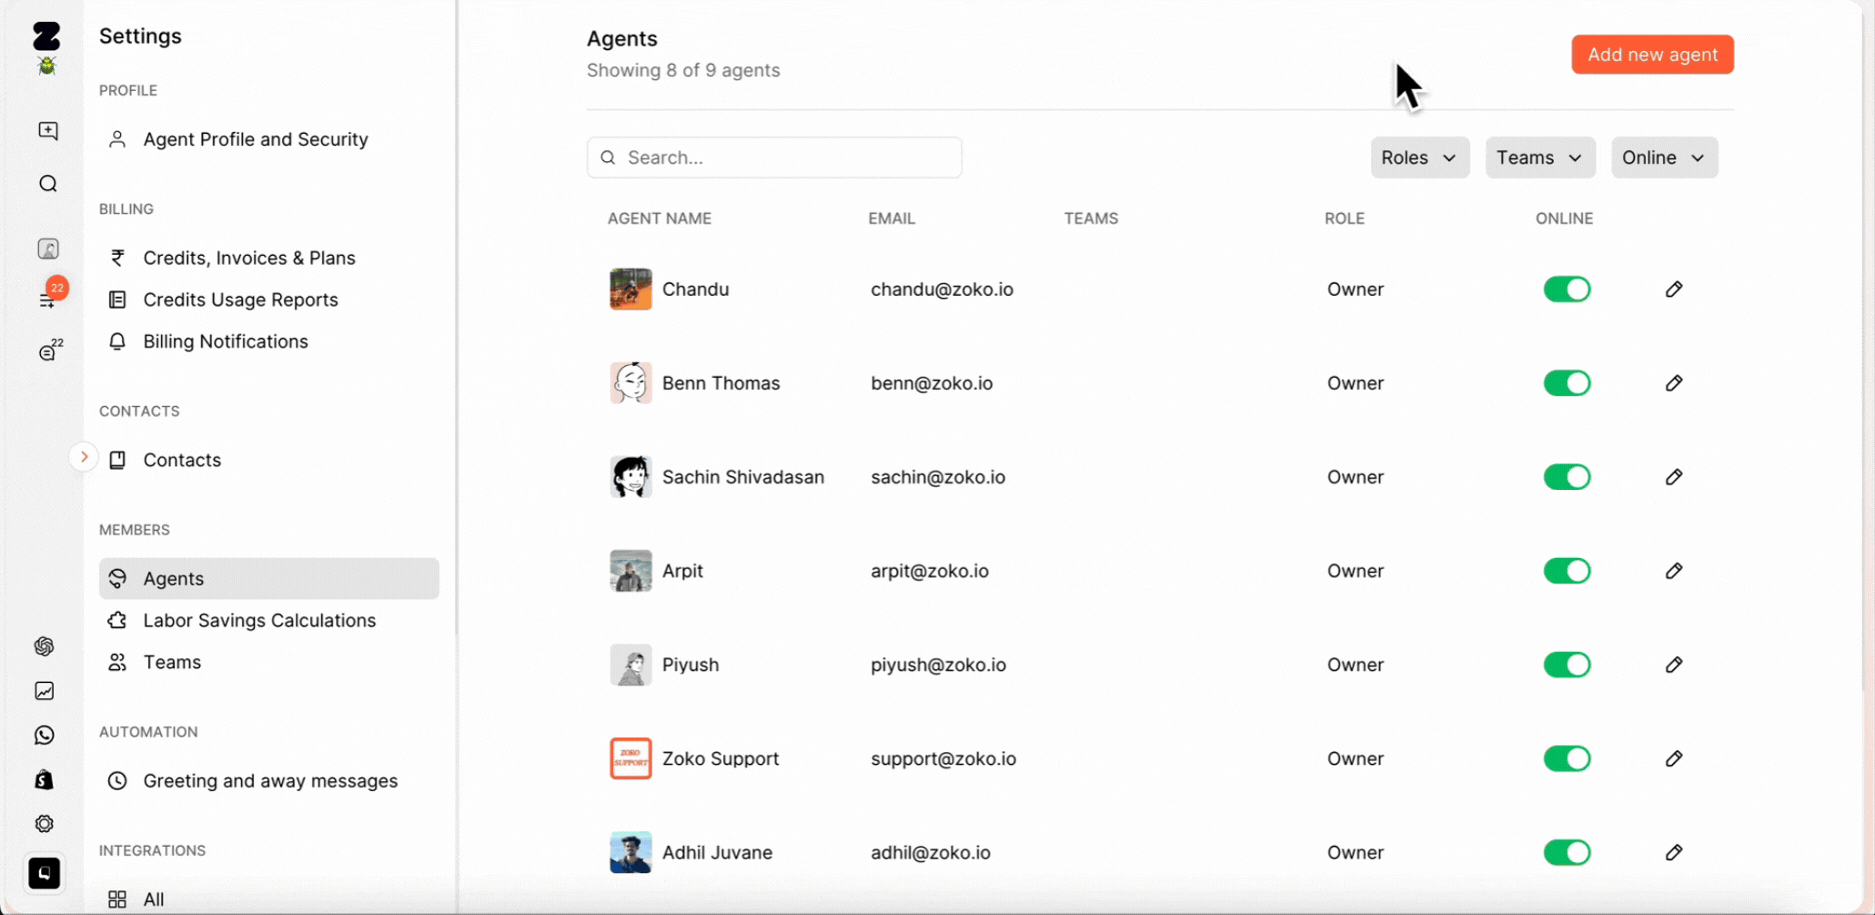Open Billing Notifications settings

click(269, 342)
